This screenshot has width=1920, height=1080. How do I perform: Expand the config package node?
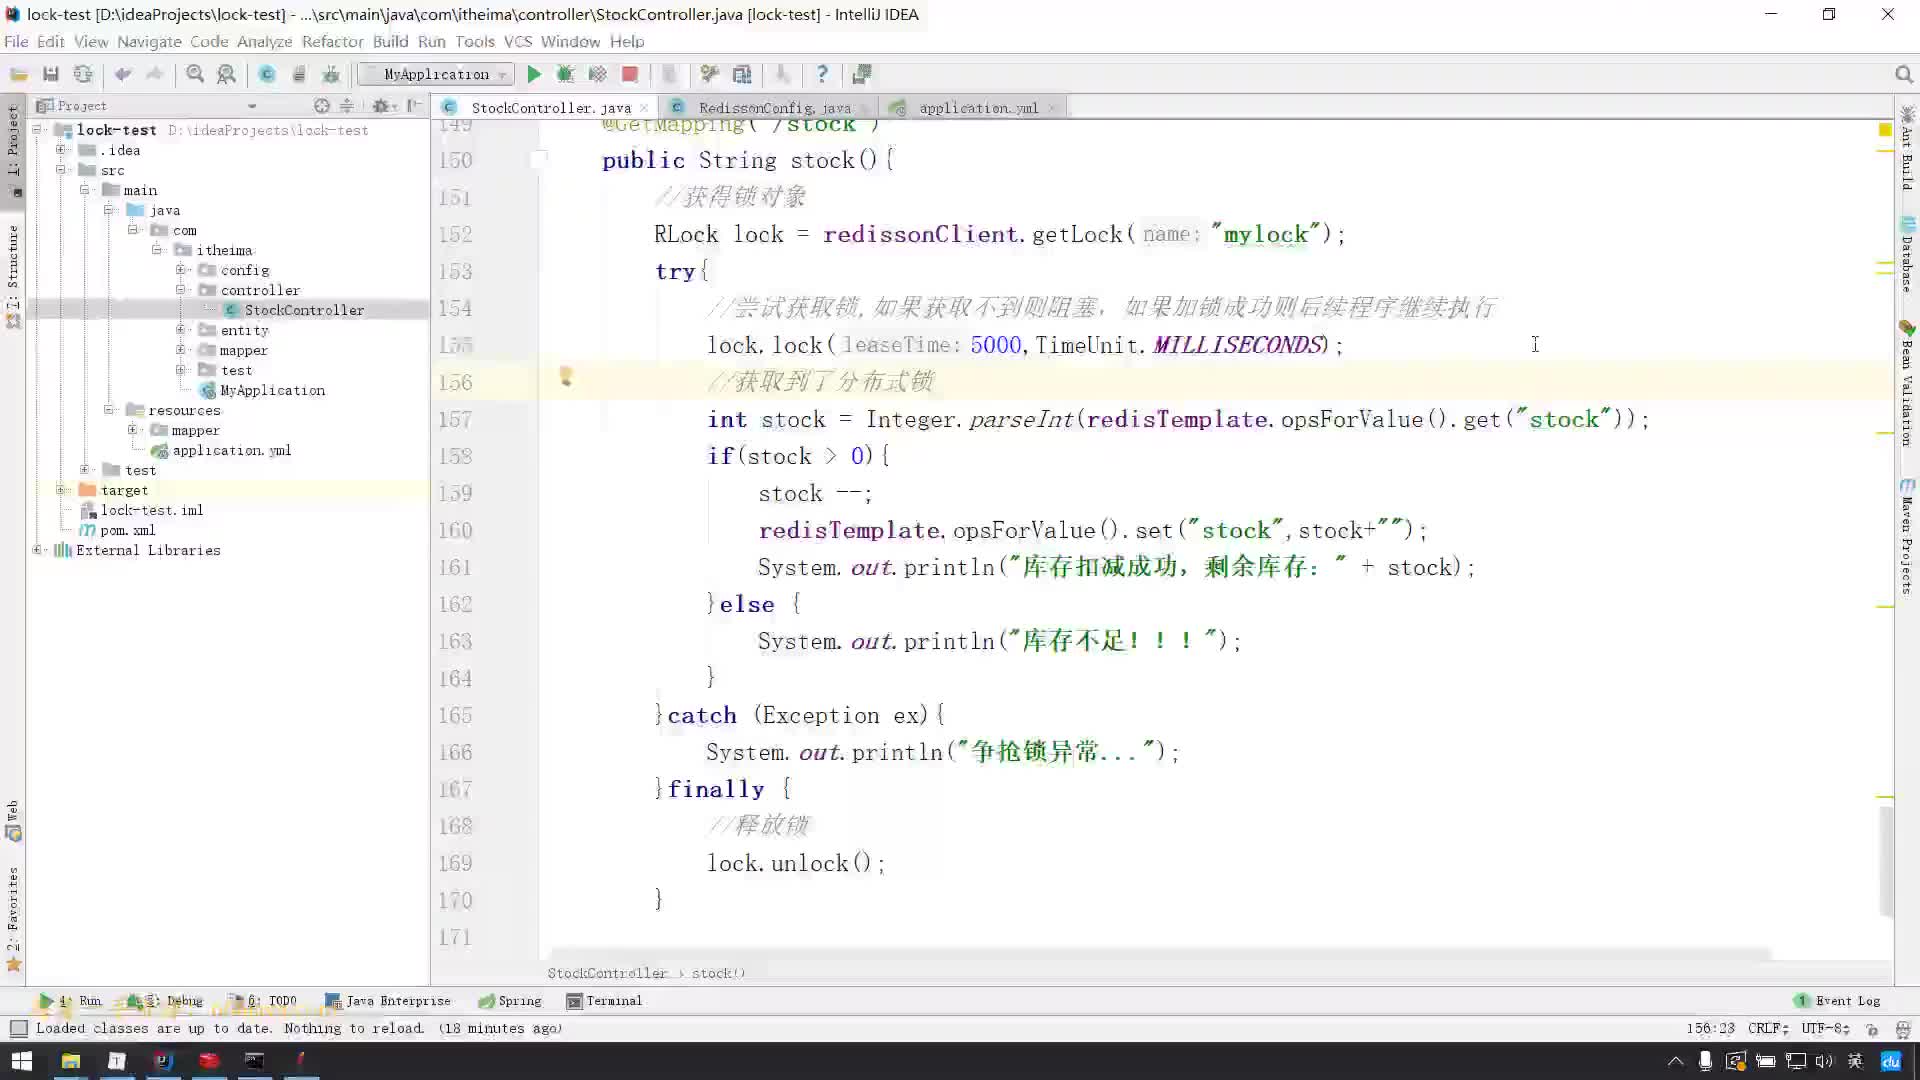pos(181,270)
